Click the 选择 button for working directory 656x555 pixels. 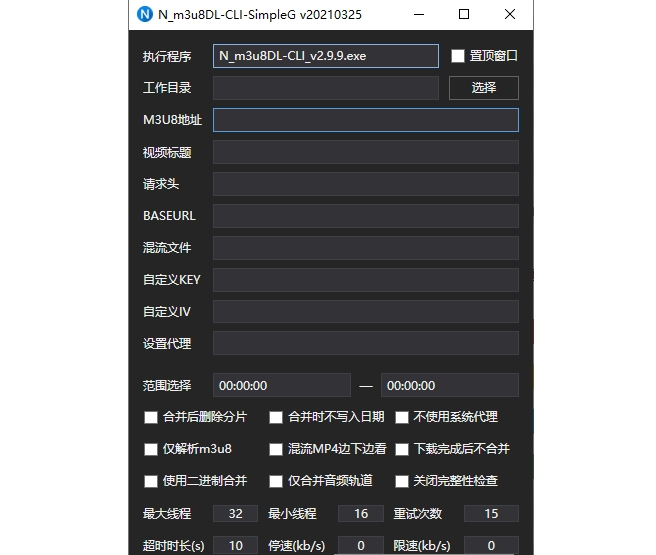483,88
